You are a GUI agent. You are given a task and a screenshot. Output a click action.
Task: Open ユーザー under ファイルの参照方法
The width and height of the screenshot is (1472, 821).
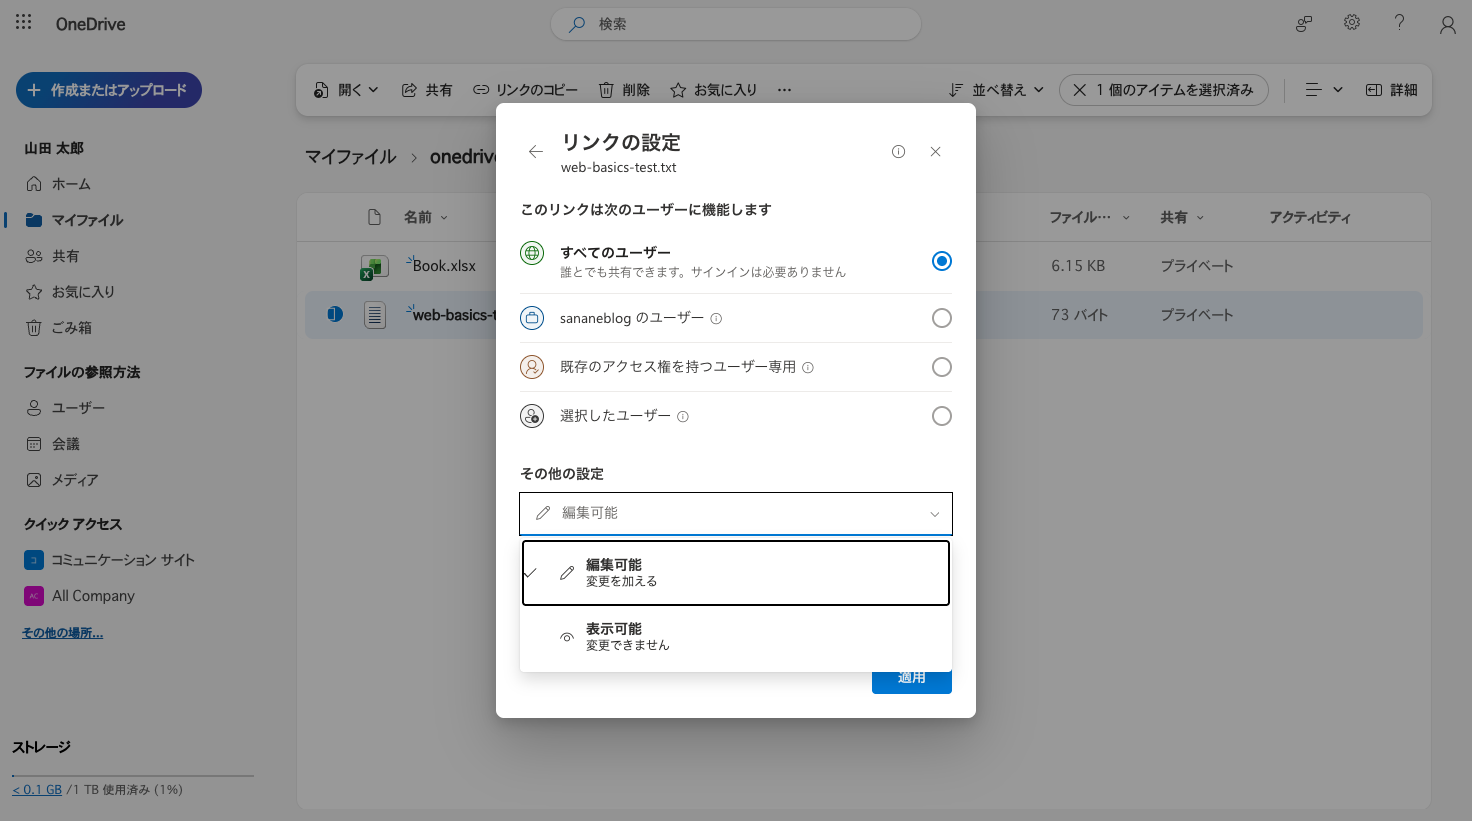pyautogui.click(x=65, y=408)
